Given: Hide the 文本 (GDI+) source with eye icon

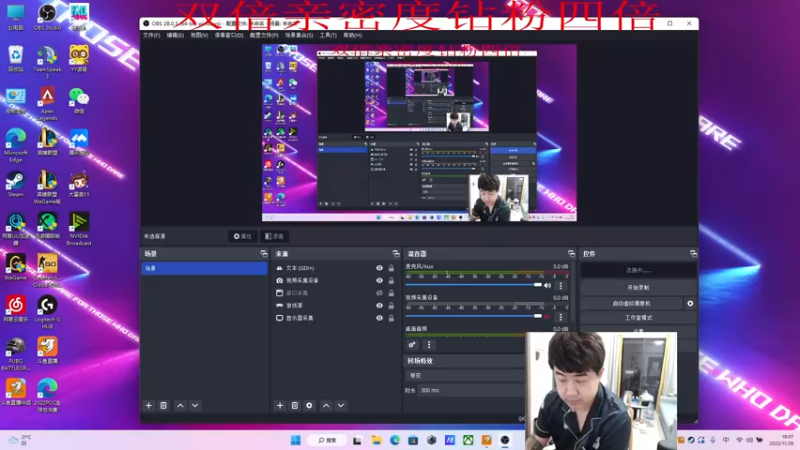Looking at the screenshot, I should [x=379, y=268].
